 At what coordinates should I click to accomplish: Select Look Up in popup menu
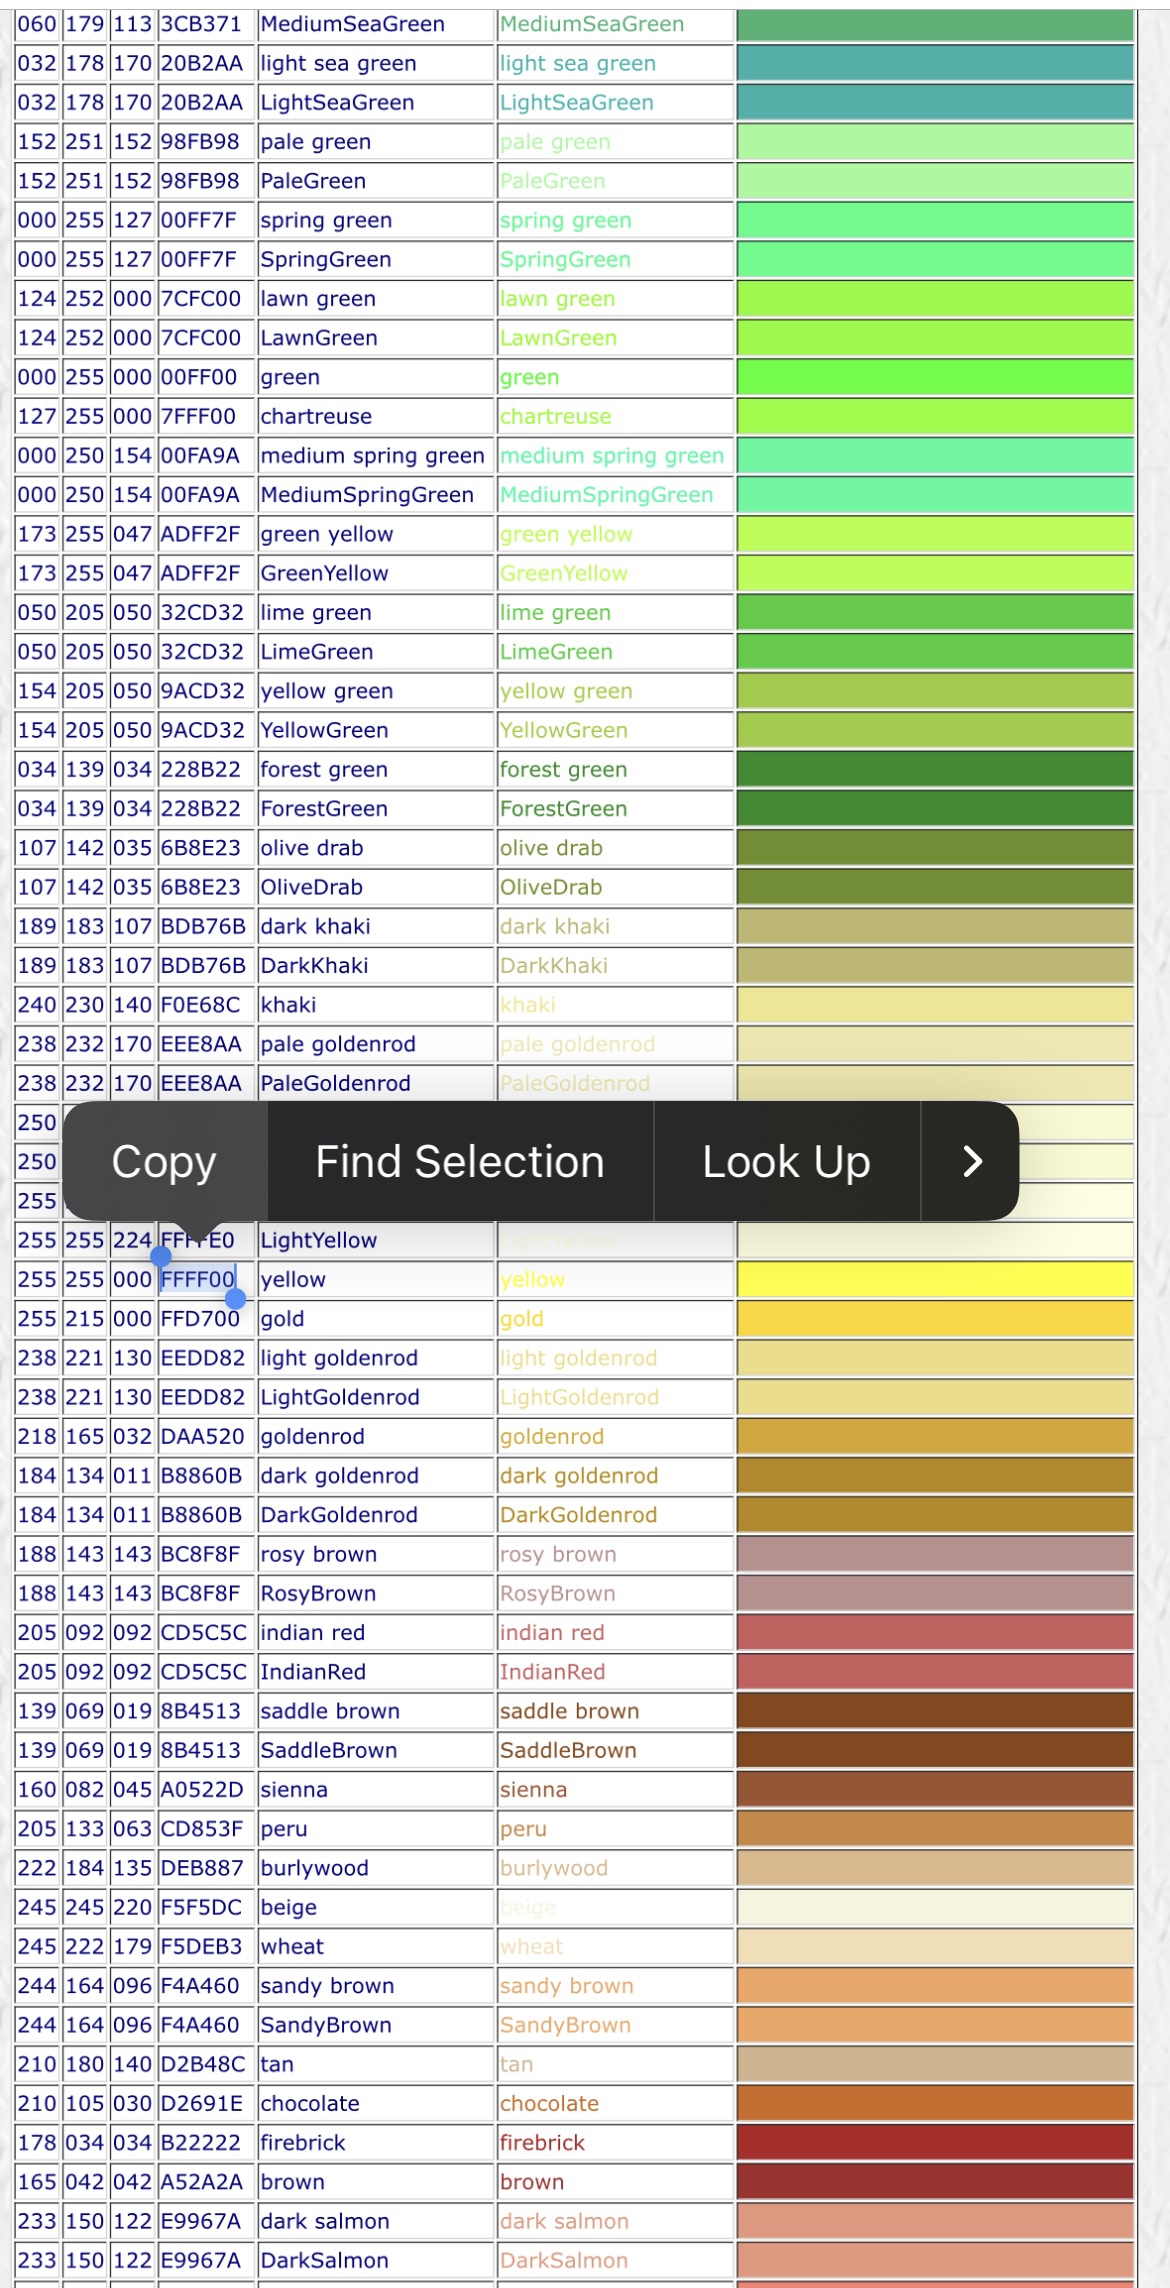(x=786, y=1161)
